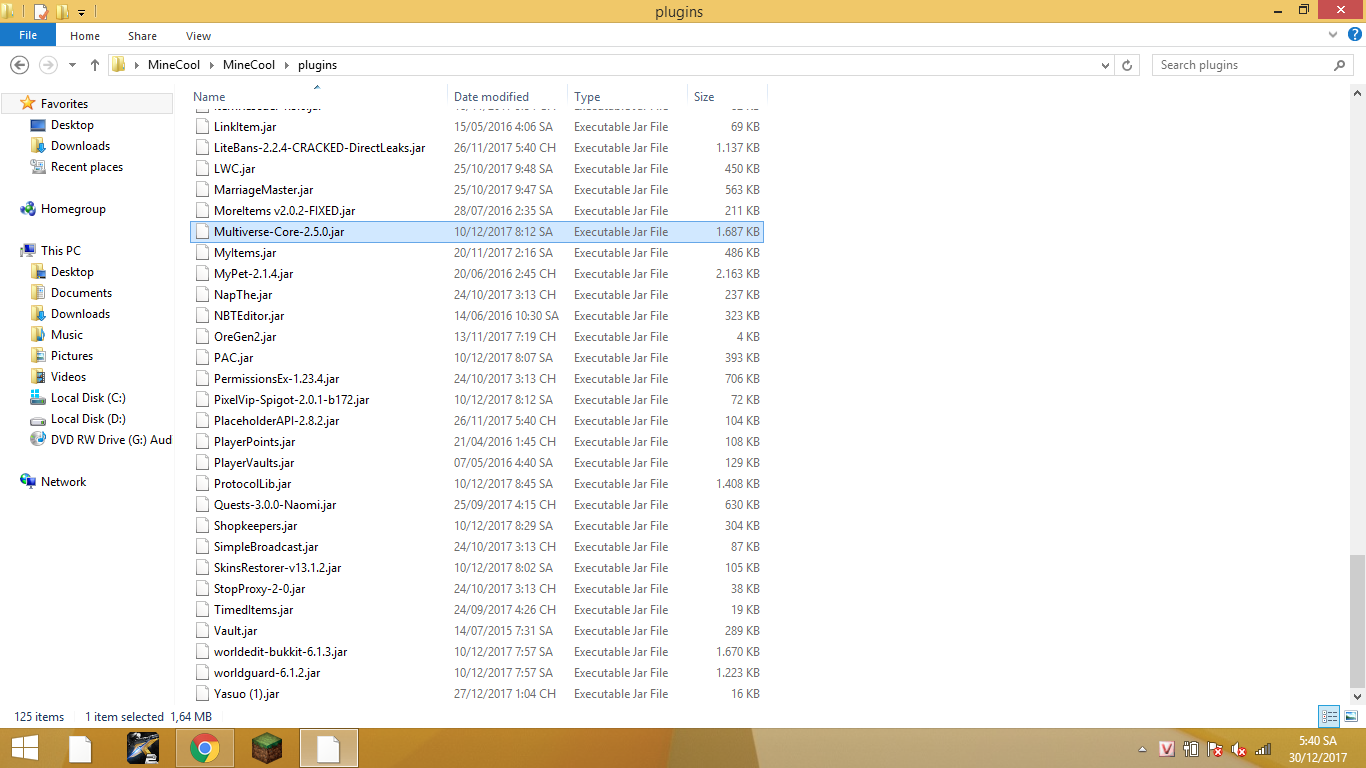Refresh the plugins folder view
Screen dimensions: 1366x768
[x=1127, y=65]
